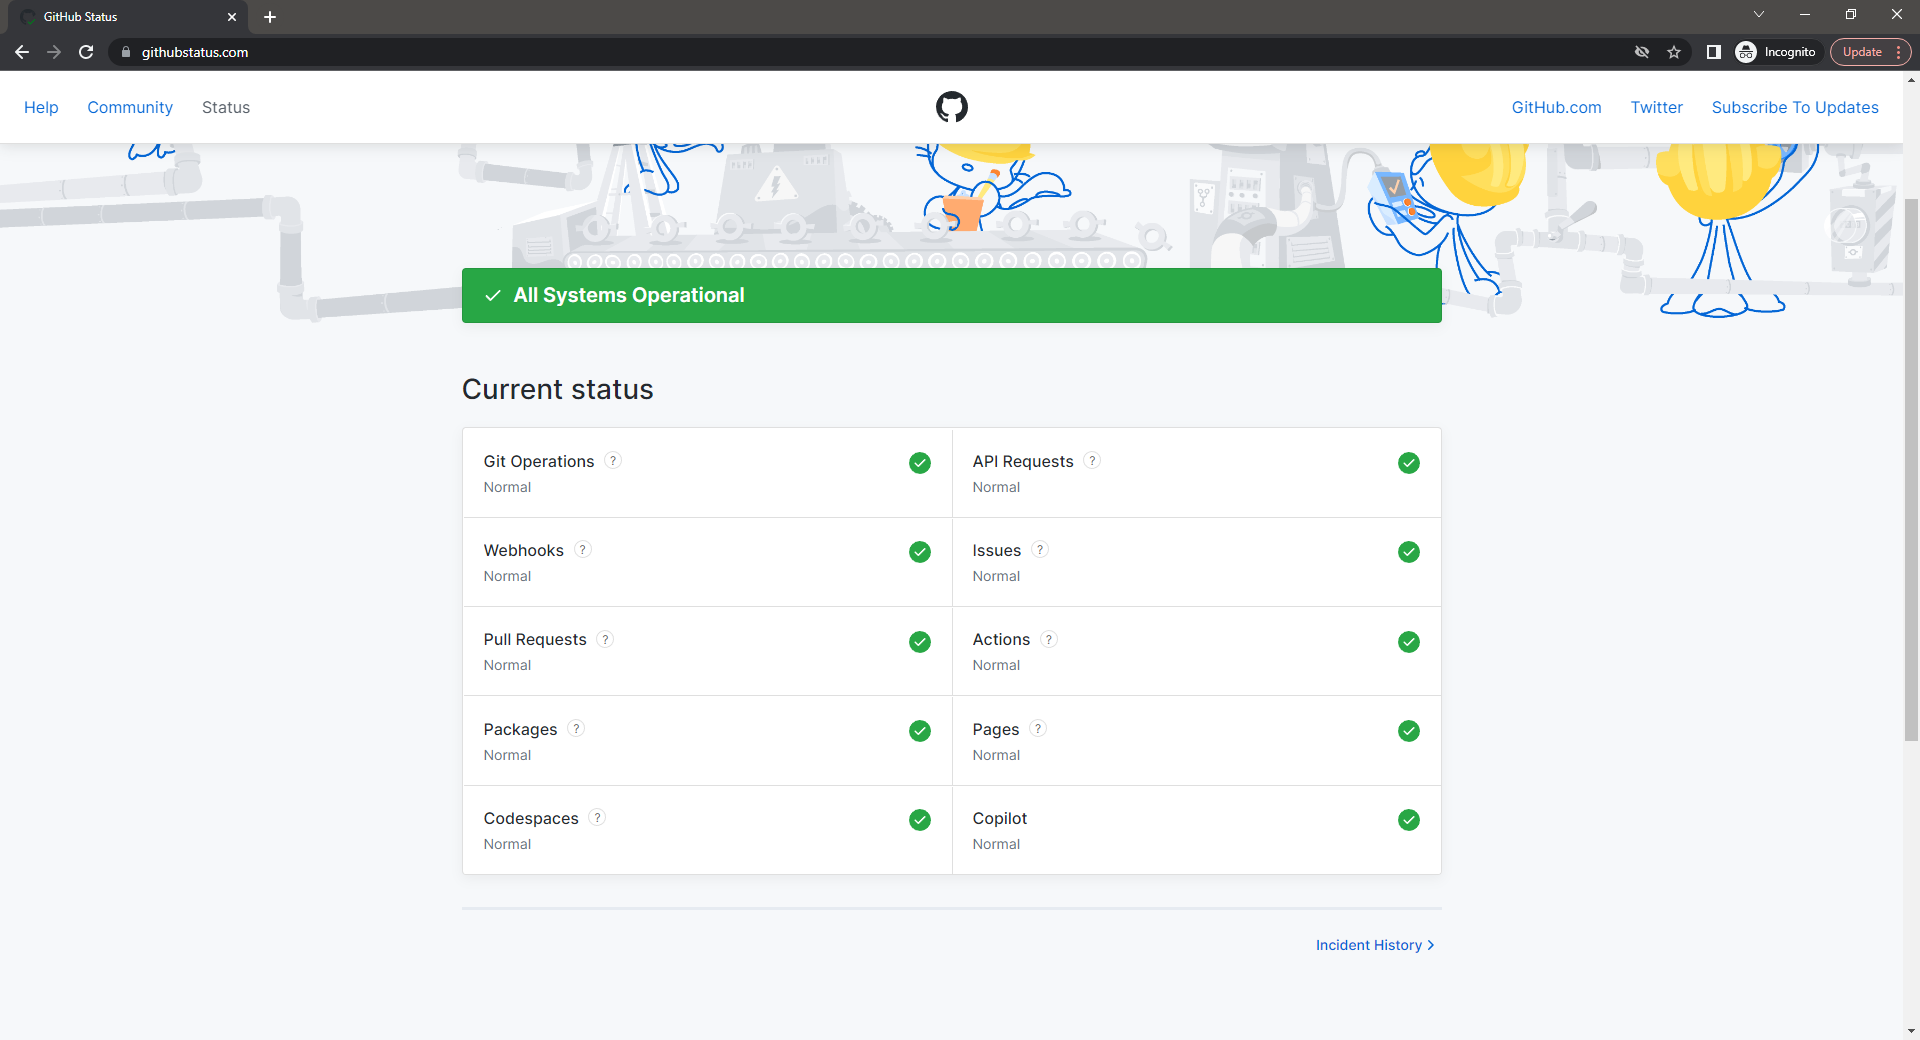Click Pull Requests green status checkmark
Viewport: 1920px width, 1040px height.
tap(920, 642)
